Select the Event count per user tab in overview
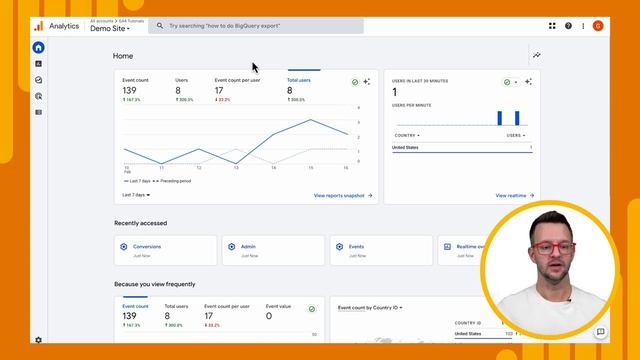The width and height of the screenshot is (640, 360). (237, 89)
